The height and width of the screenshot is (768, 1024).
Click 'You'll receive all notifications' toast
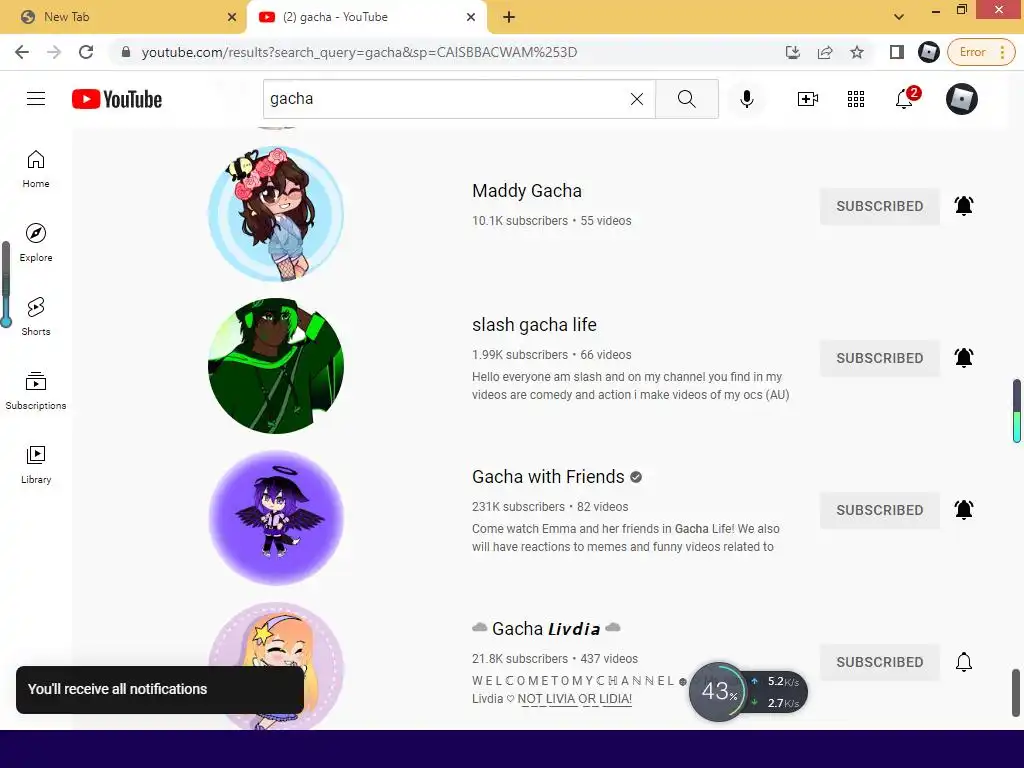pos(160,690)
